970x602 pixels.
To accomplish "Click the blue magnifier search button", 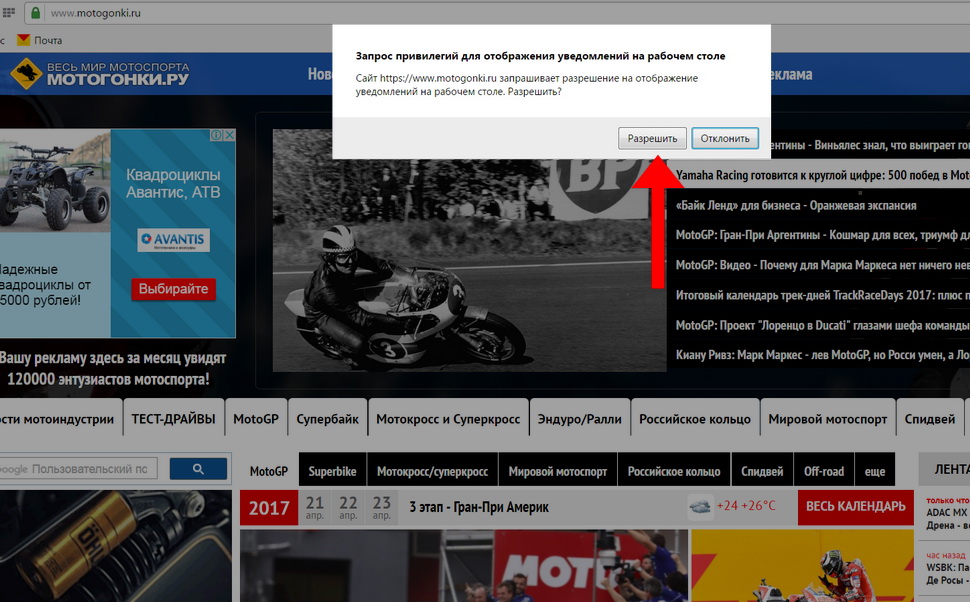I will tap(198, 469).
